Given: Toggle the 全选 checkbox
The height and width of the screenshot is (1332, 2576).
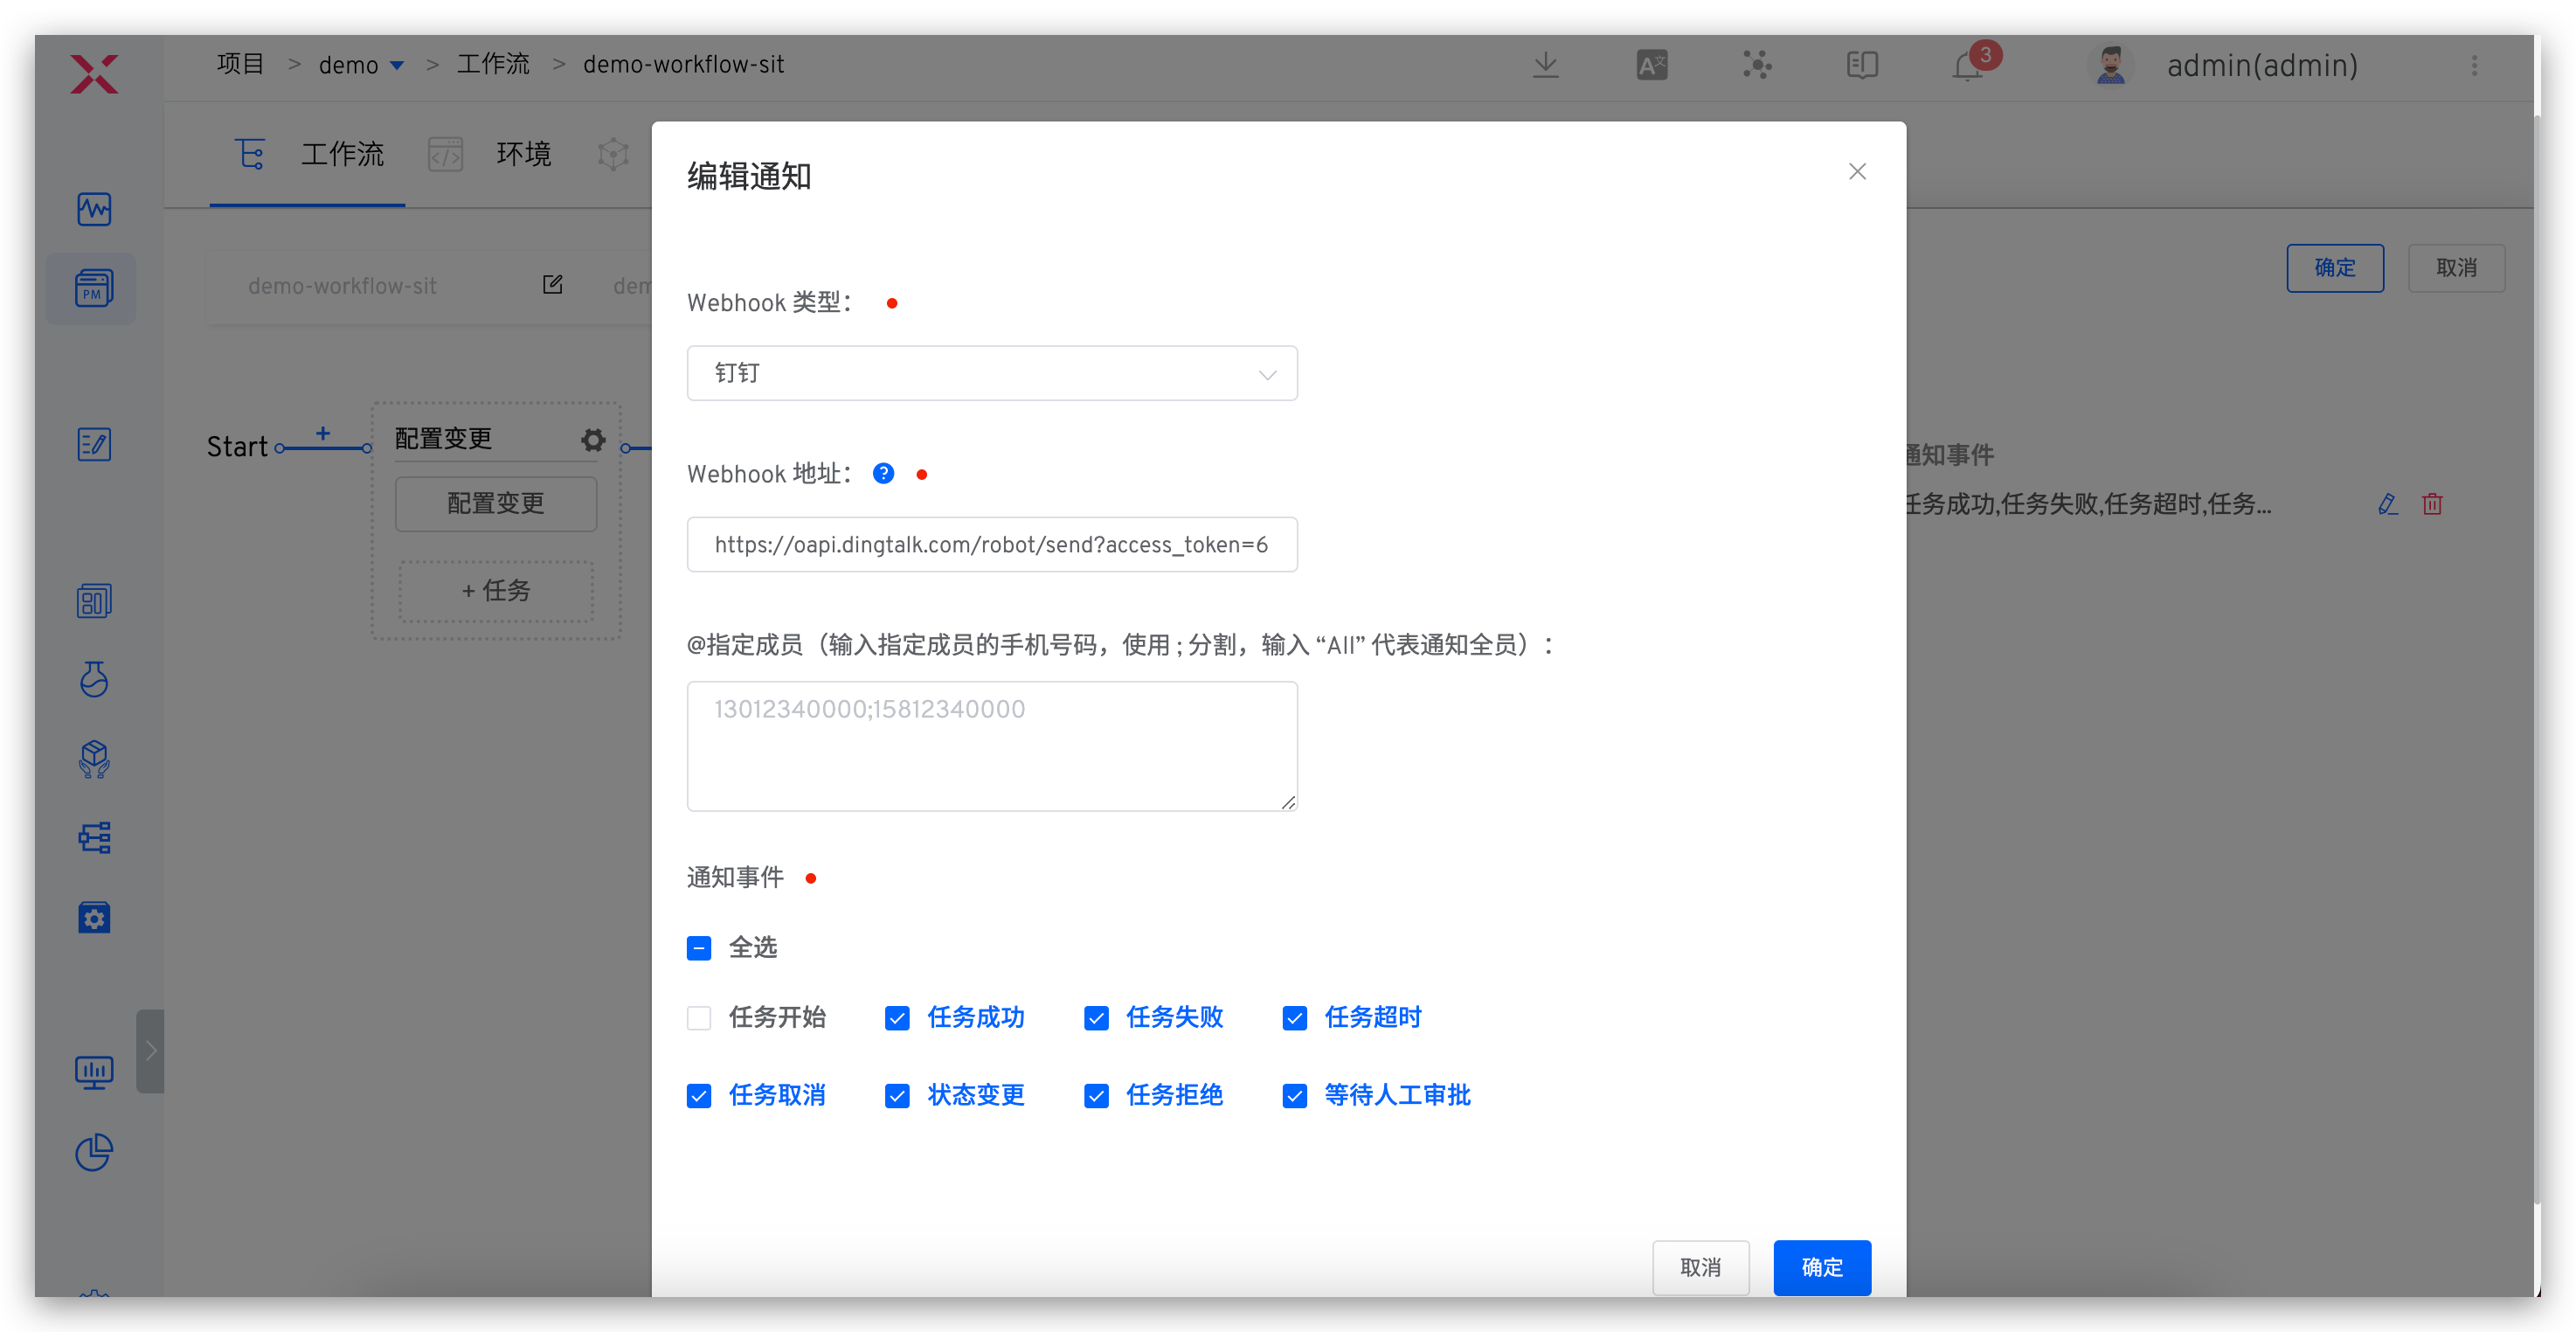Looking at the screenshot, I should pyautogui.click(x=699, y=947).
